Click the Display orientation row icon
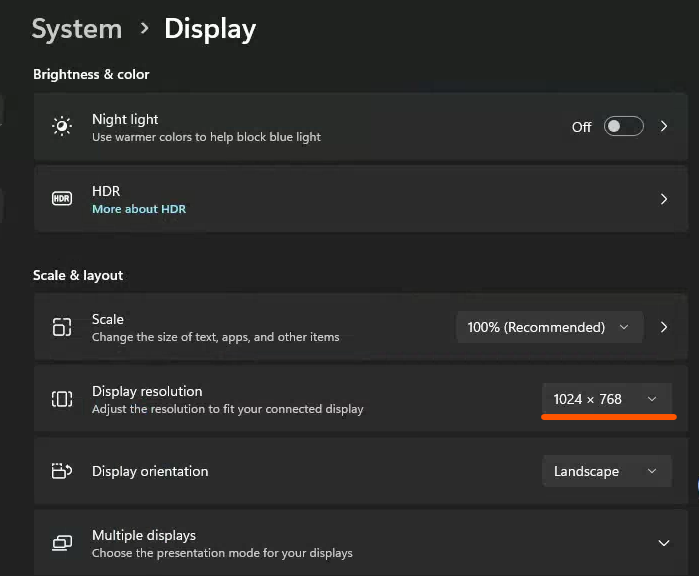The width and height of the screenshot is (699, 576). [x=62, y=471]
